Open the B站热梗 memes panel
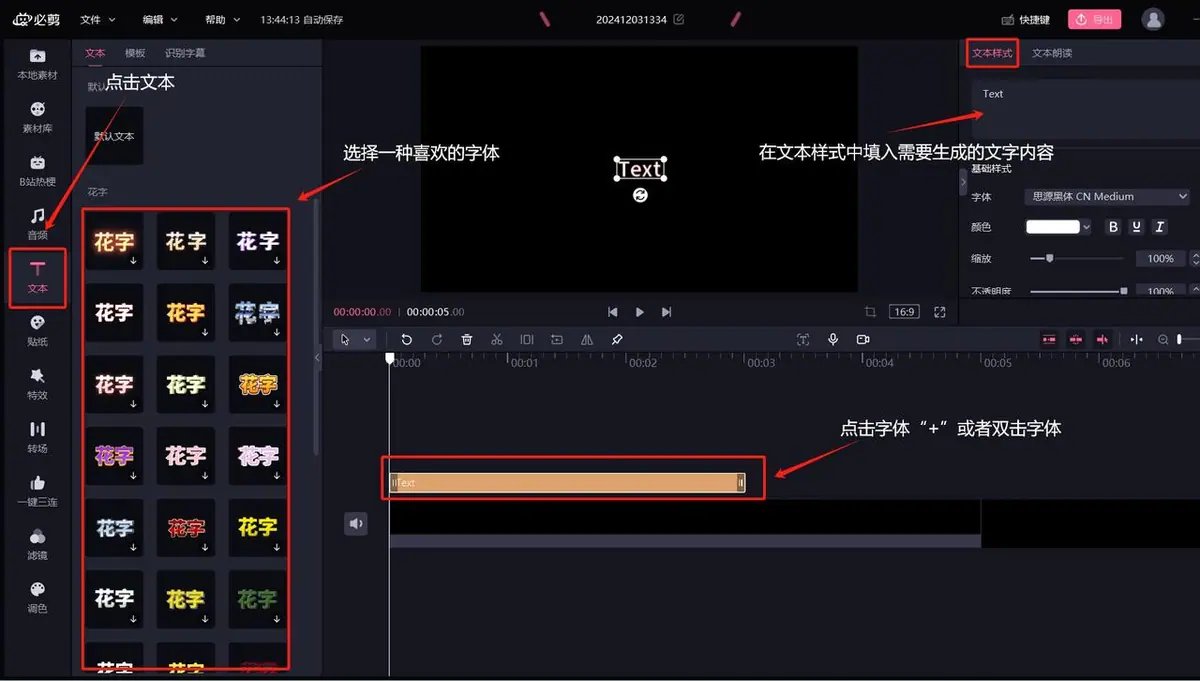Viewport: 1200px width, 681px height. coord(37,170)
